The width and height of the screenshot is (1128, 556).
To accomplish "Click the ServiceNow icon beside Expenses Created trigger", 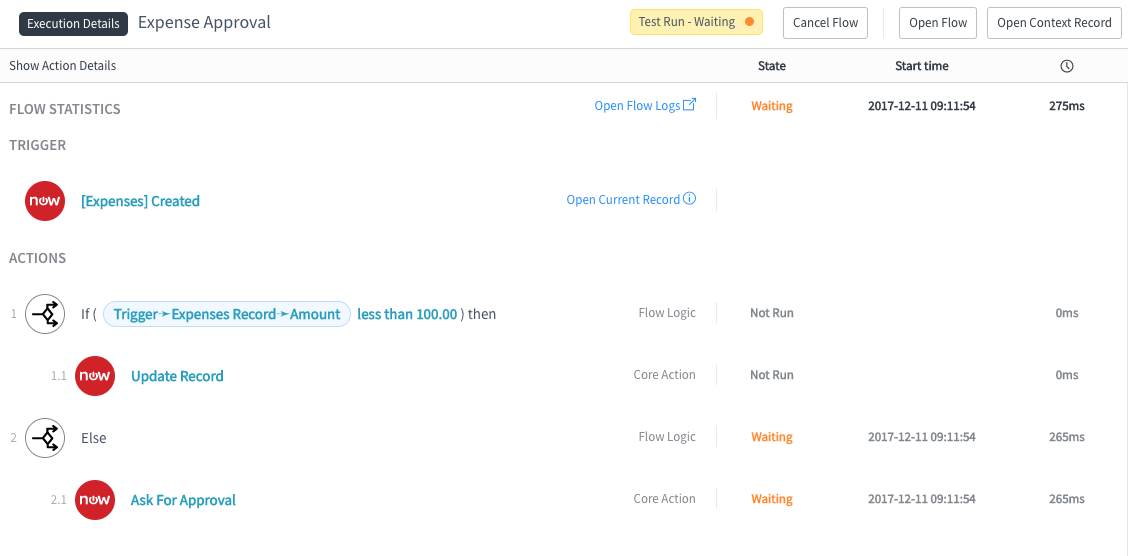I will tap(45, 201).
